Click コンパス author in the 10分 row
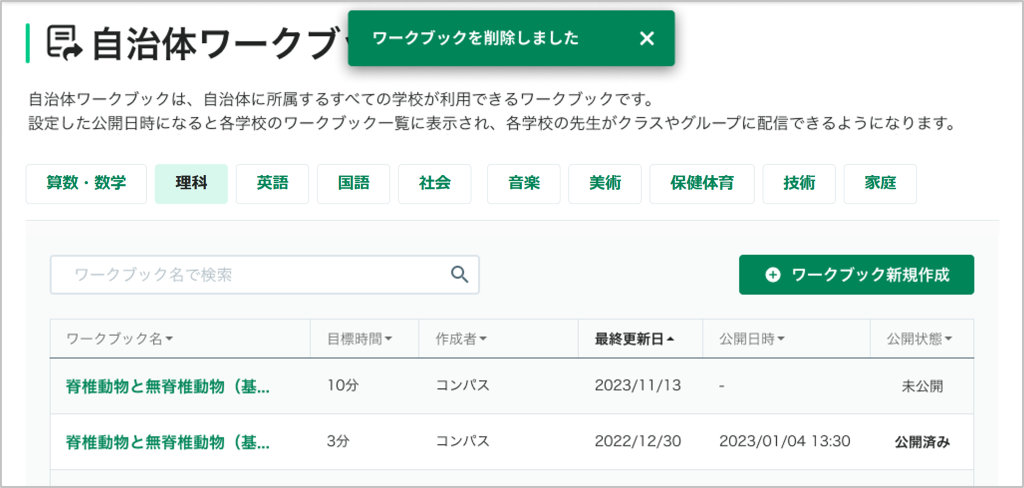Image resolution: width=1024 pixels, height=488 pixels. [462, 386]
